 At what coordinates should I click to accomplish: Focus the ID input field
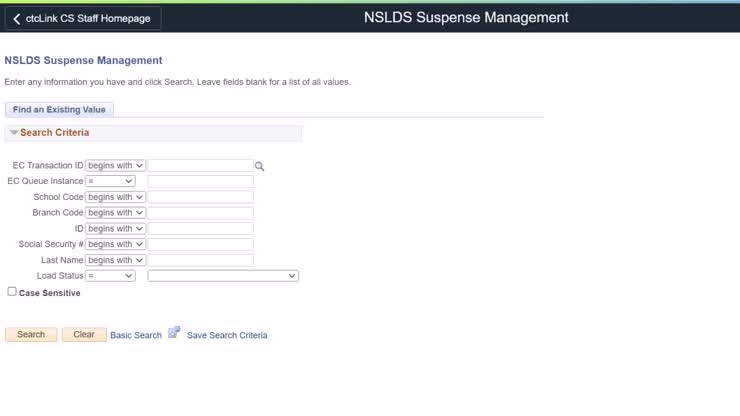pyautogui.click(x=201, y=229)
